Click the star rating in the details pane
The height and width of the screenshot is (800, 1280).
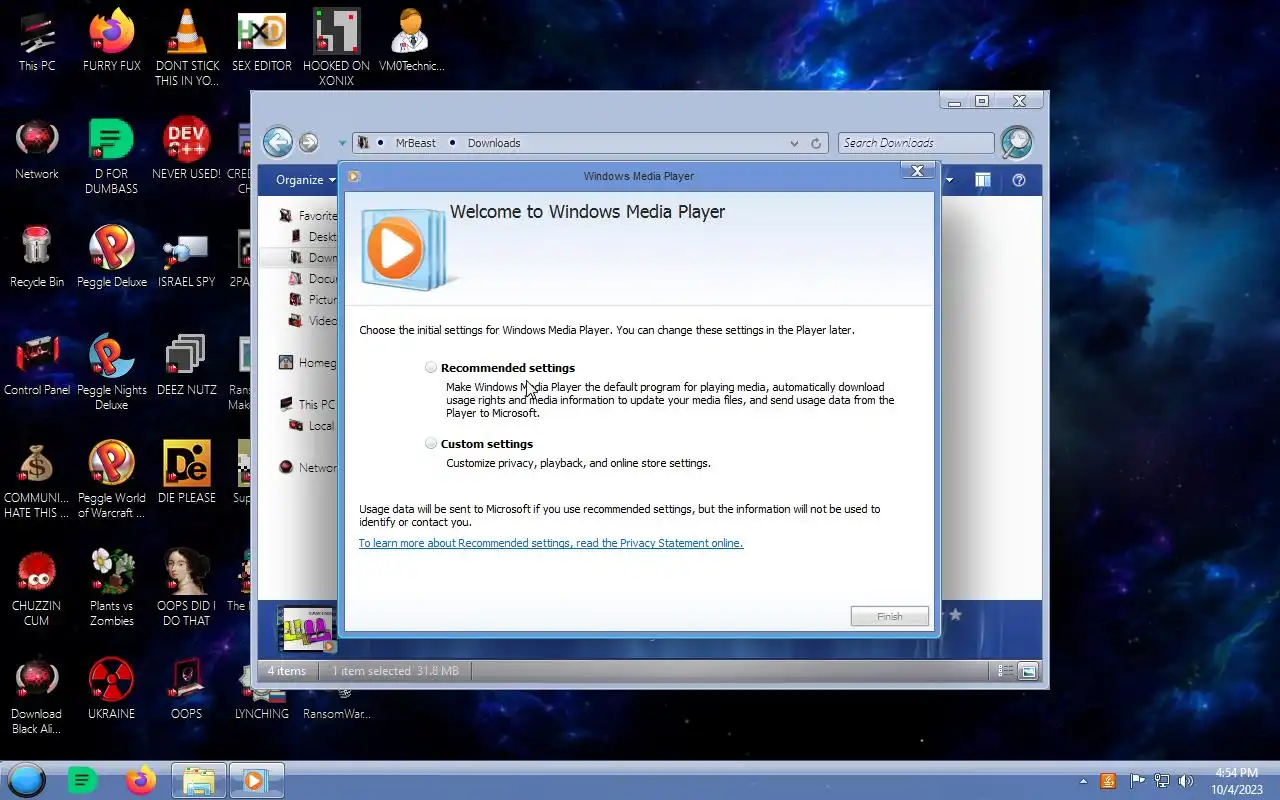[955, 615]
